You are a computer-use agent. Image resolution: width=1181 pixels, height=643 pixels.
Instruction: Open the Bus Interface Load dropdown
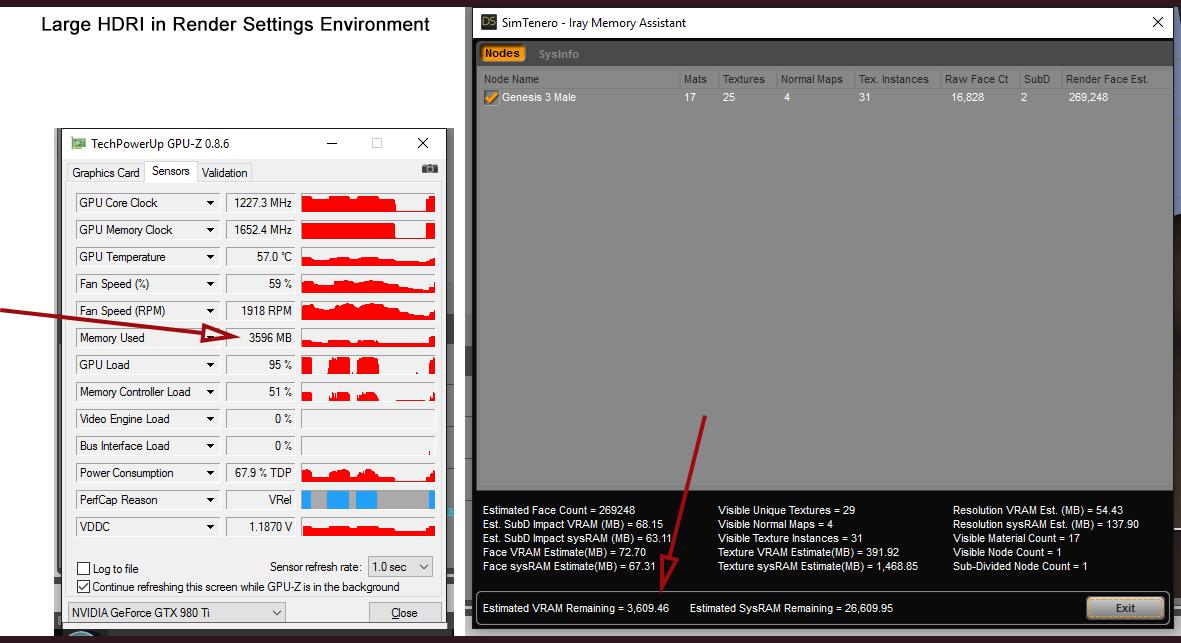click(210, 446)
